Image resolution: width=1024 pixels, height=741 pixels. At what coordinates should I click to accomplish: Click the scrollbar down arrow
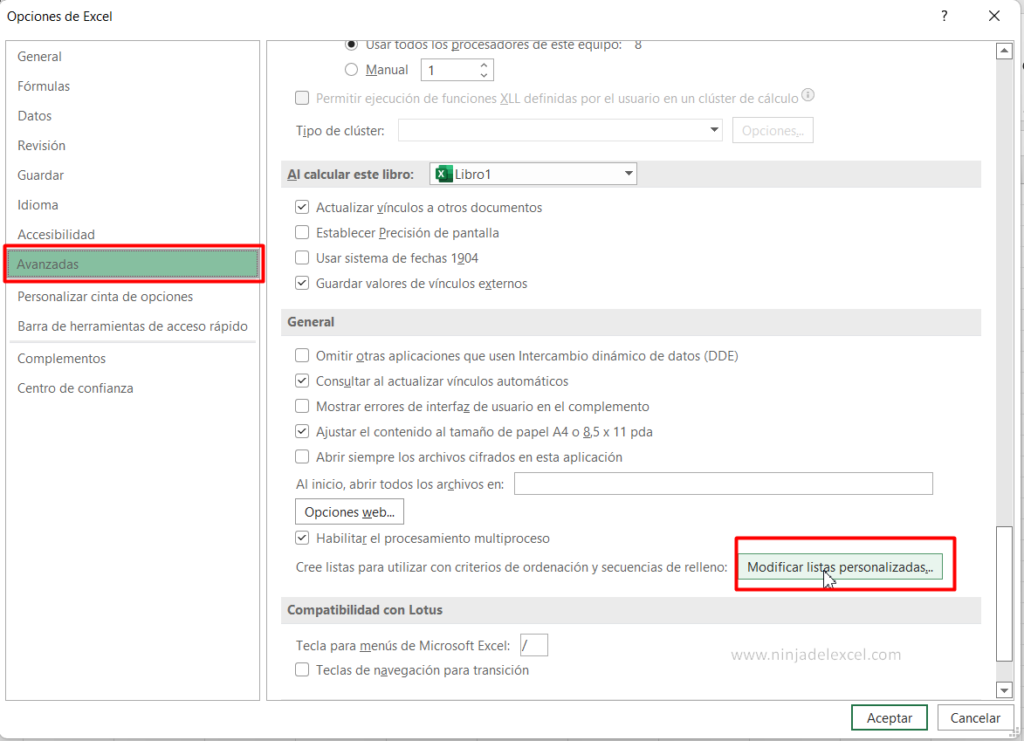coord(1004,689)
